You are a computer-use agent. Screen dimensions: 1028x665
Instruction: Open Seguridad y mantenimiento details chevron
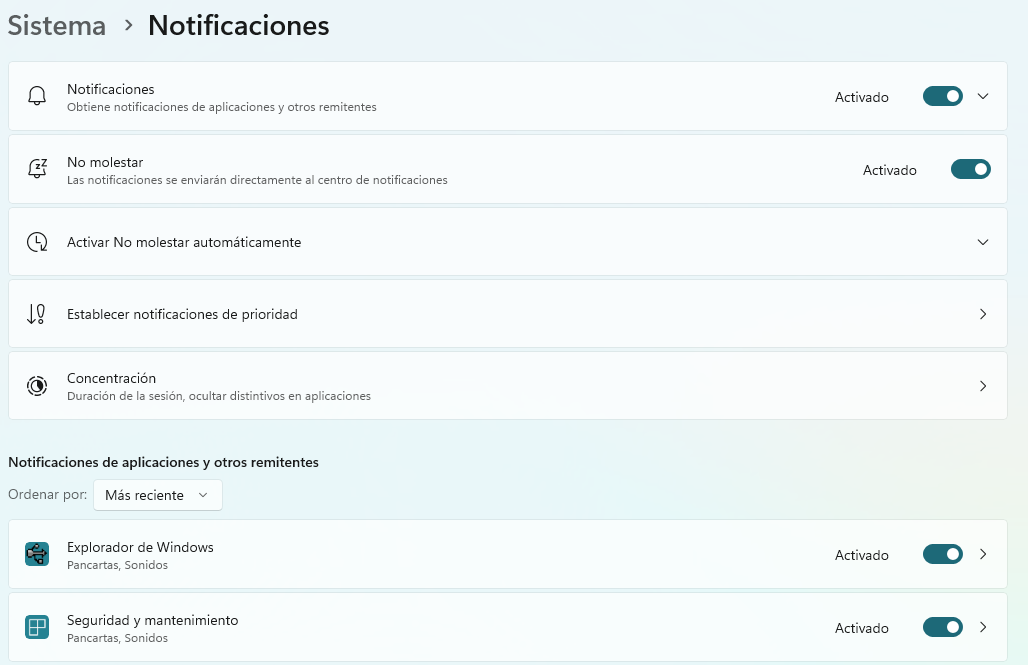(983, 627)
